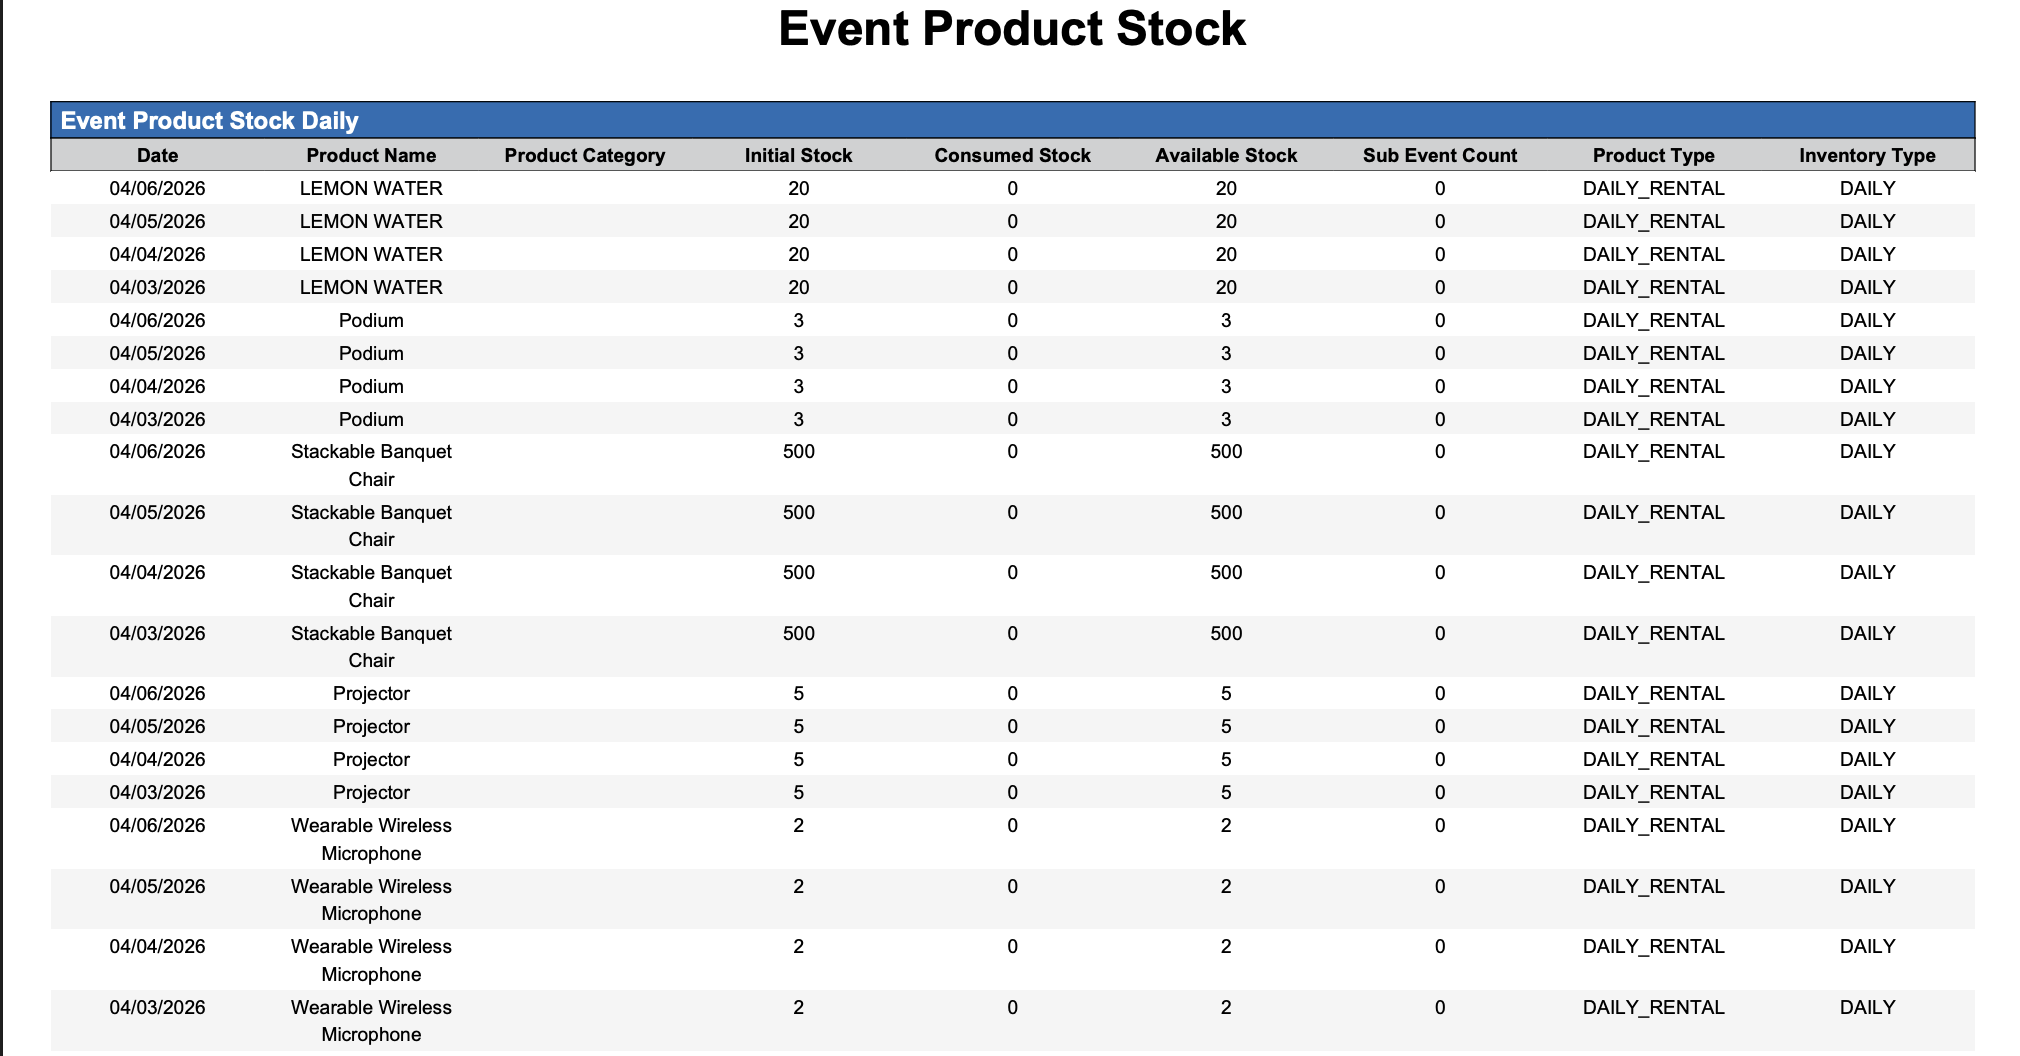The width and height of the screenshot is (2020, 1056).
Task: Click the first 500 in Initial Stock
Action: (798, 451)
